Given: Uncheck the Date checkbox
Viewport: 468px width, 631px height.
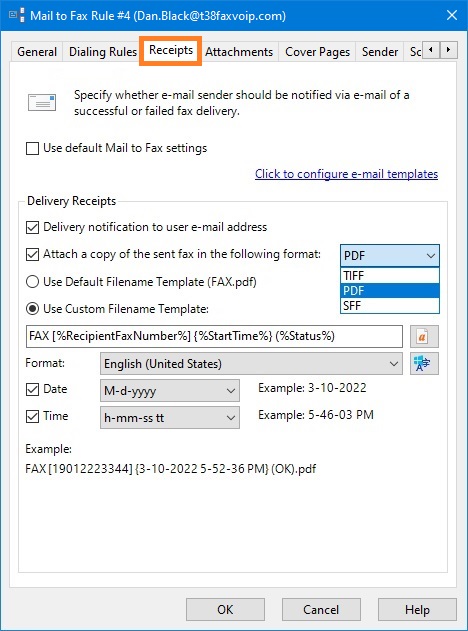Looking at the screenshot, I should (32, 390).
